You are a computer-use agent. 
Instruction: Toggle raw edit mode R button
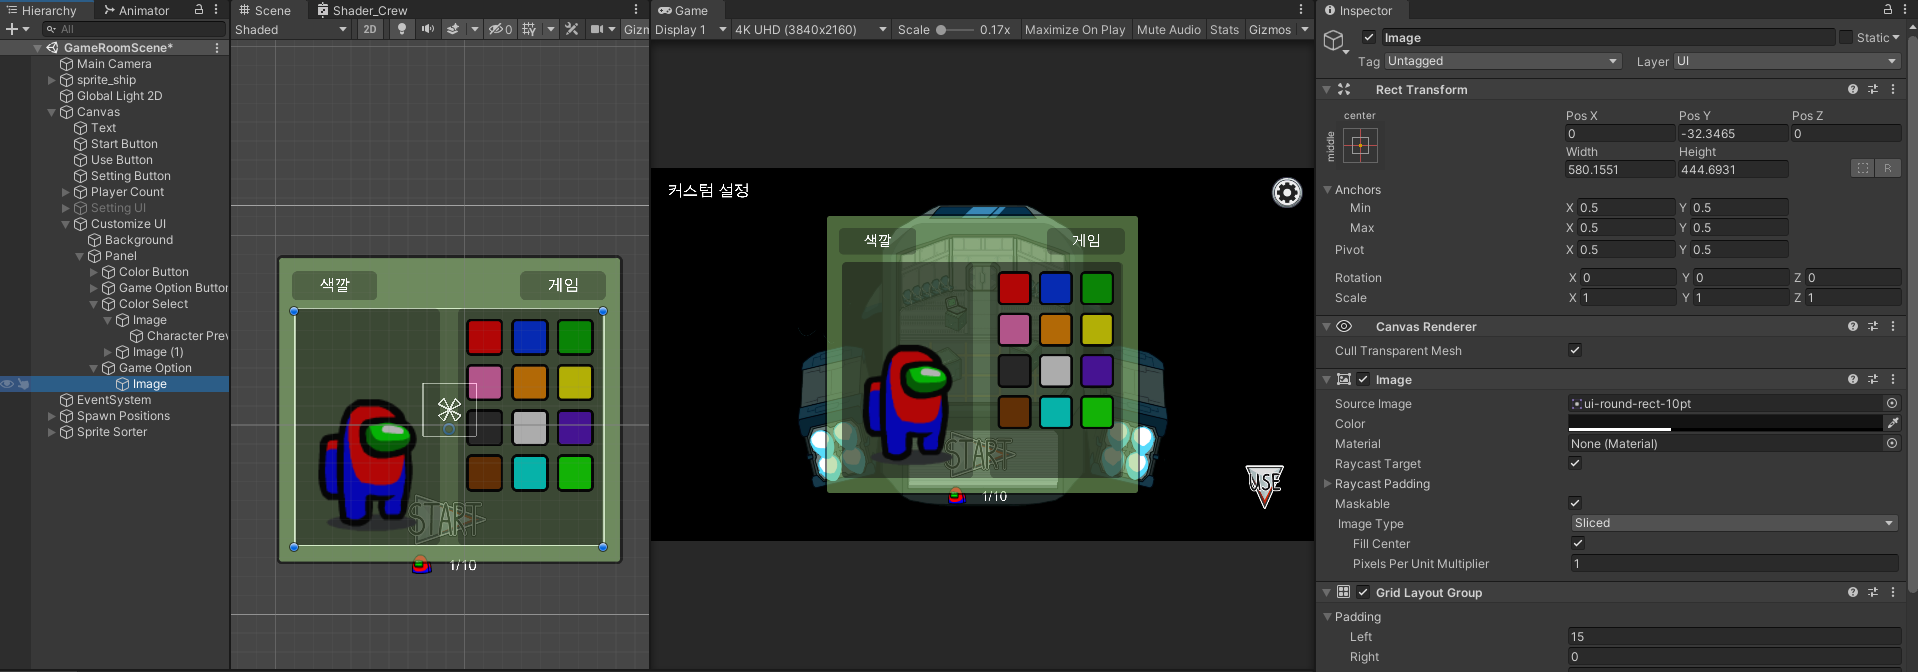pyautogui.click(x=1888, y=168)
